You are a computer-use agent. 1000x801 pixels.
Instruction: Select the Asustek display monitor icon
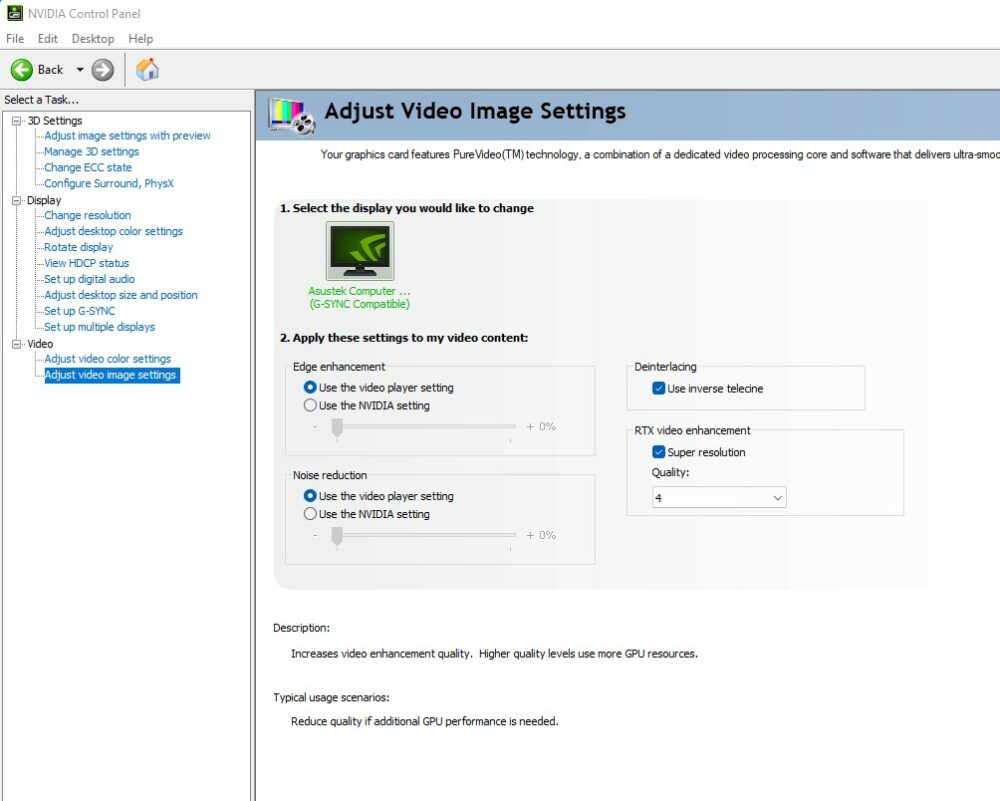(359, 251)
